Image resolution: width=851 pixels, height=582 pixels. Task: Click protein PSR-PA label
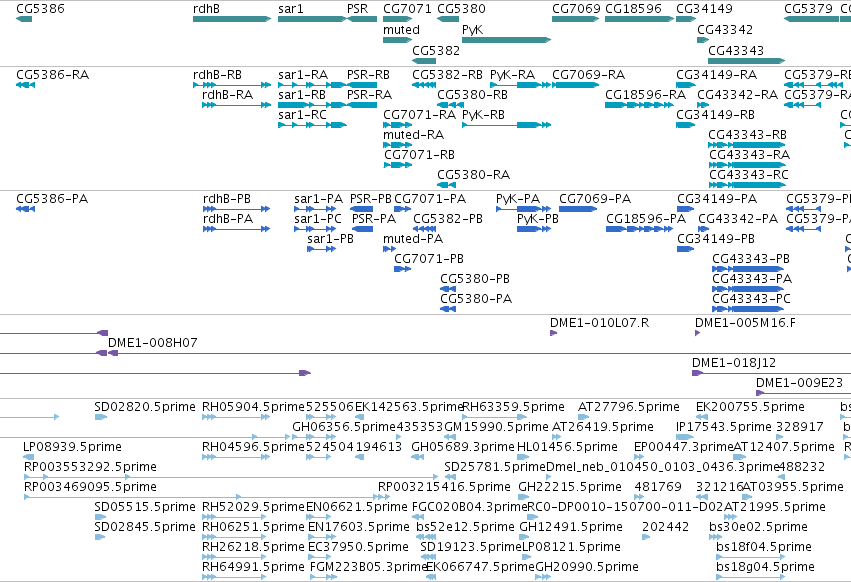(373, 219)
